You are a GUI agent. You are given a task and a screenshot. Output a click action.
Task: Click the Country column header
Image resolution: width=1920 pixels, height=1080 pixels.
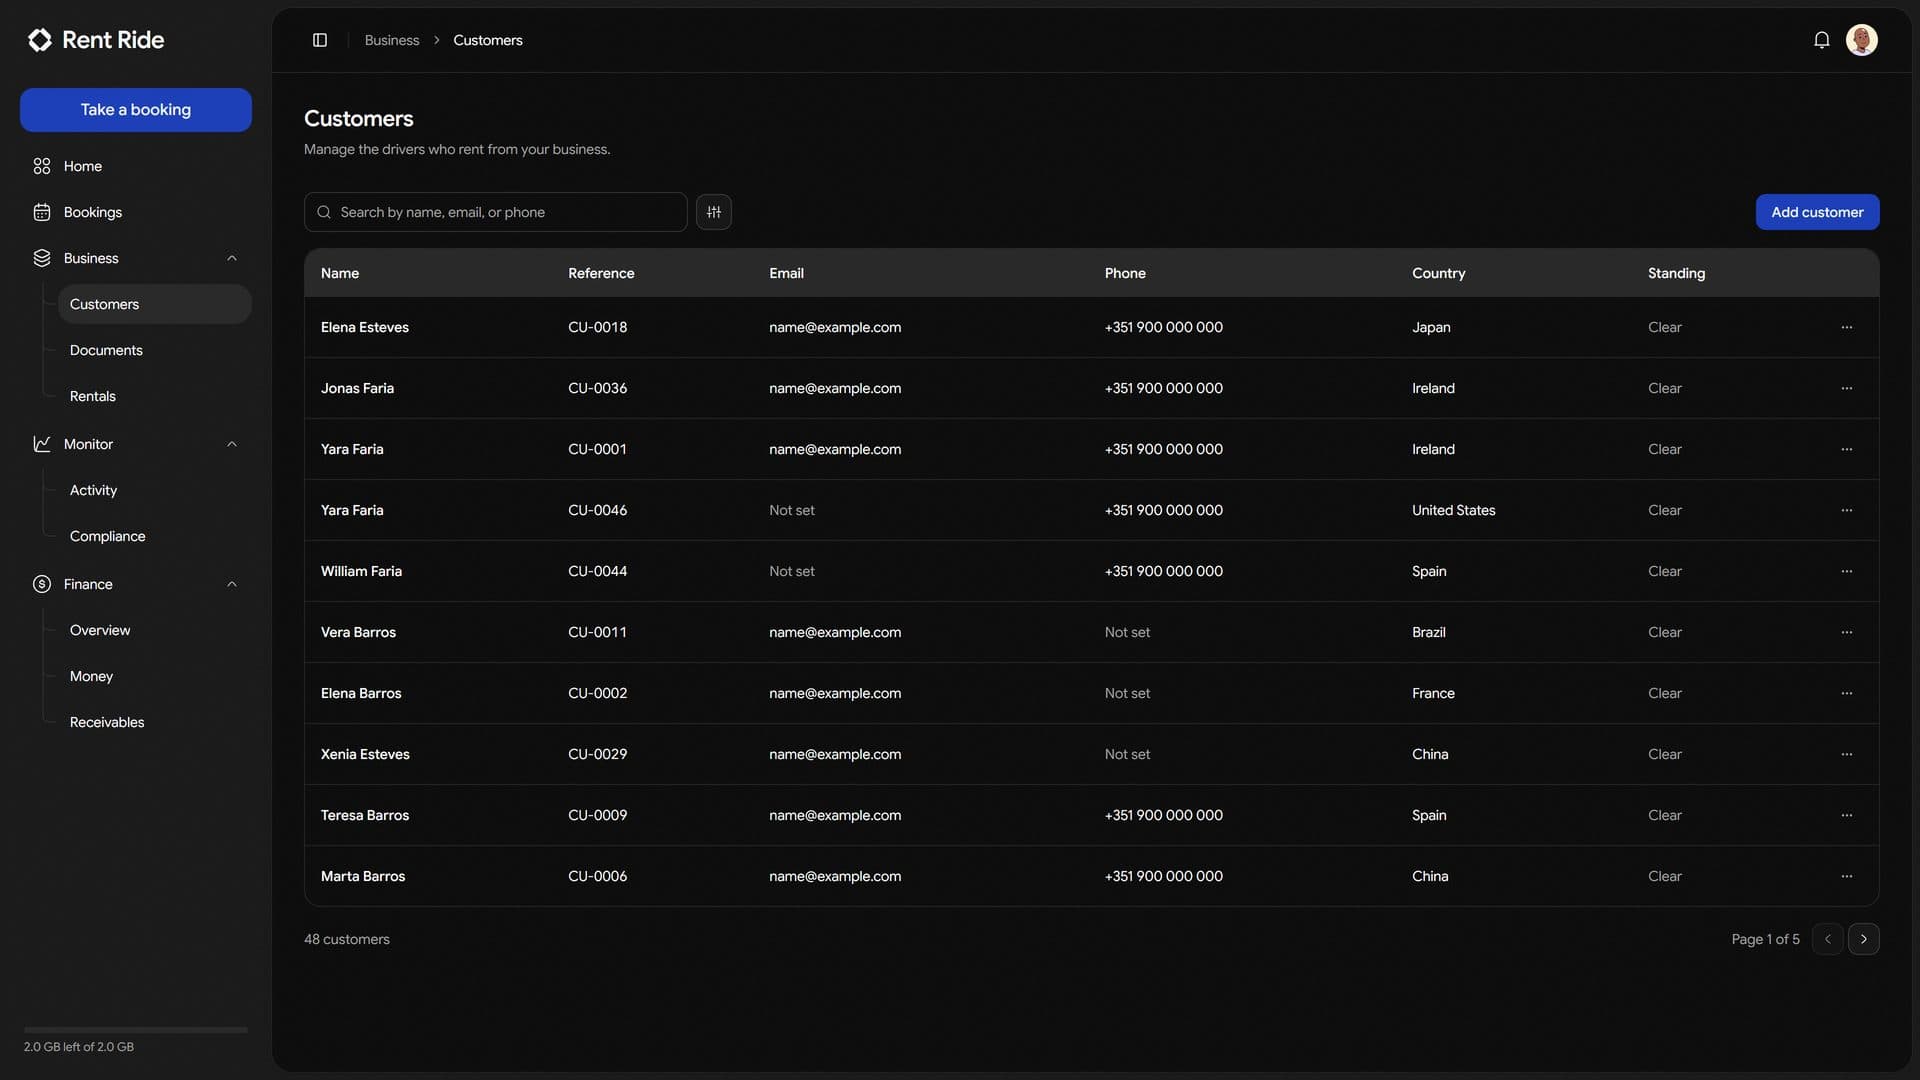pos(1438,273)
